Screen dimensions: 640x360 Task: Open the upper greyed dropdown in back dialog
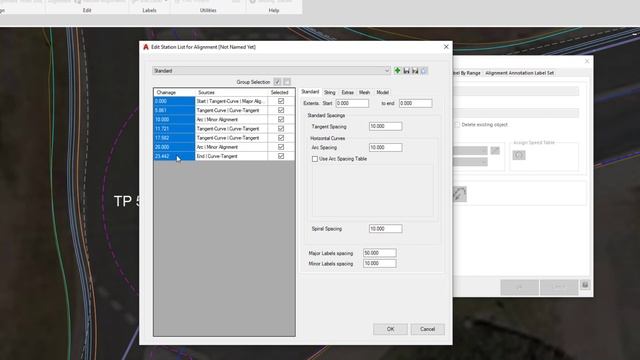[x=470, y=151]
